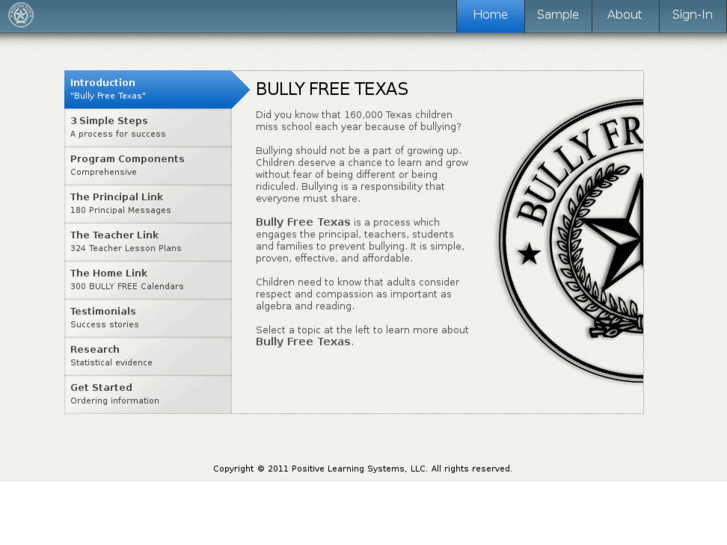The image size is (727, 545).
Task: View the Testimonials section
Action: [x=148, y=318]
